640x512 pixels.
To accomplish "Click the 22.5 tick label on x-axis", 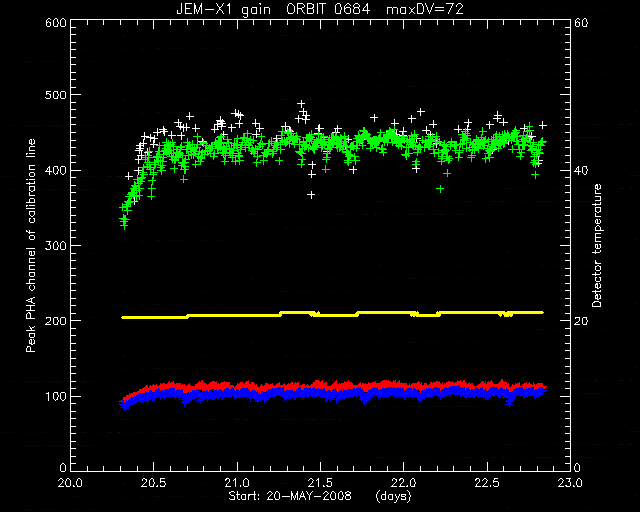I will pos(487,483).
